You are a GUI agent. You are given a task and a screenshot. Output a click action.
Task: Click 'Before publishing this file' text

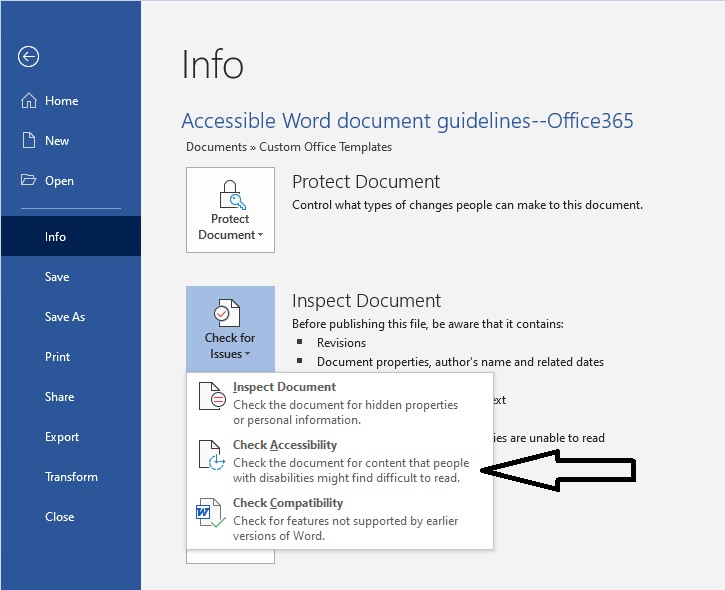428,324
